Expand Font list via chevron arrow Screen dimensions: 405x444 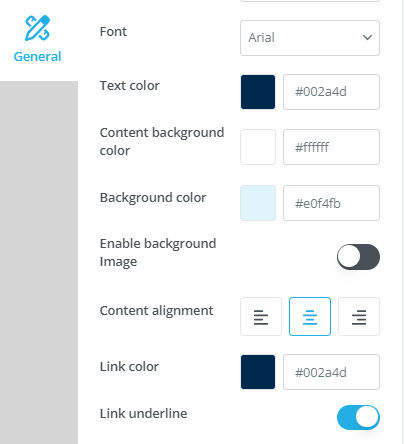tap(367, 37)
